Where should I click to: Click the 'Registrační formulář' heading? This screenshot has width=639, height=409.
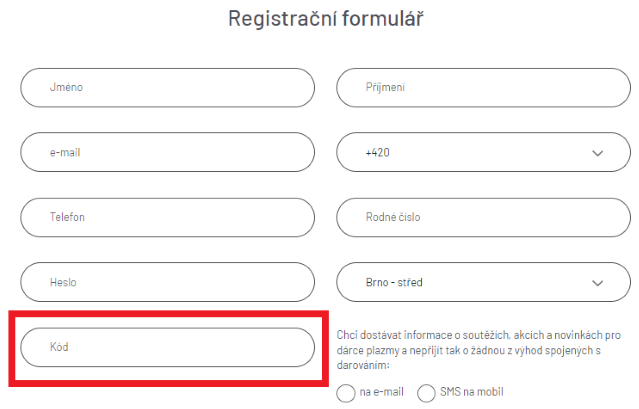coord(319,18)
